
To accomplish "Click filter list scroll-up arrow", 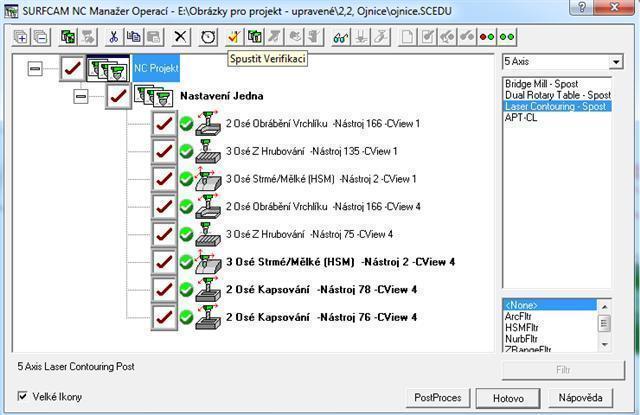I will pyautogui.click(x=604, y=306).
